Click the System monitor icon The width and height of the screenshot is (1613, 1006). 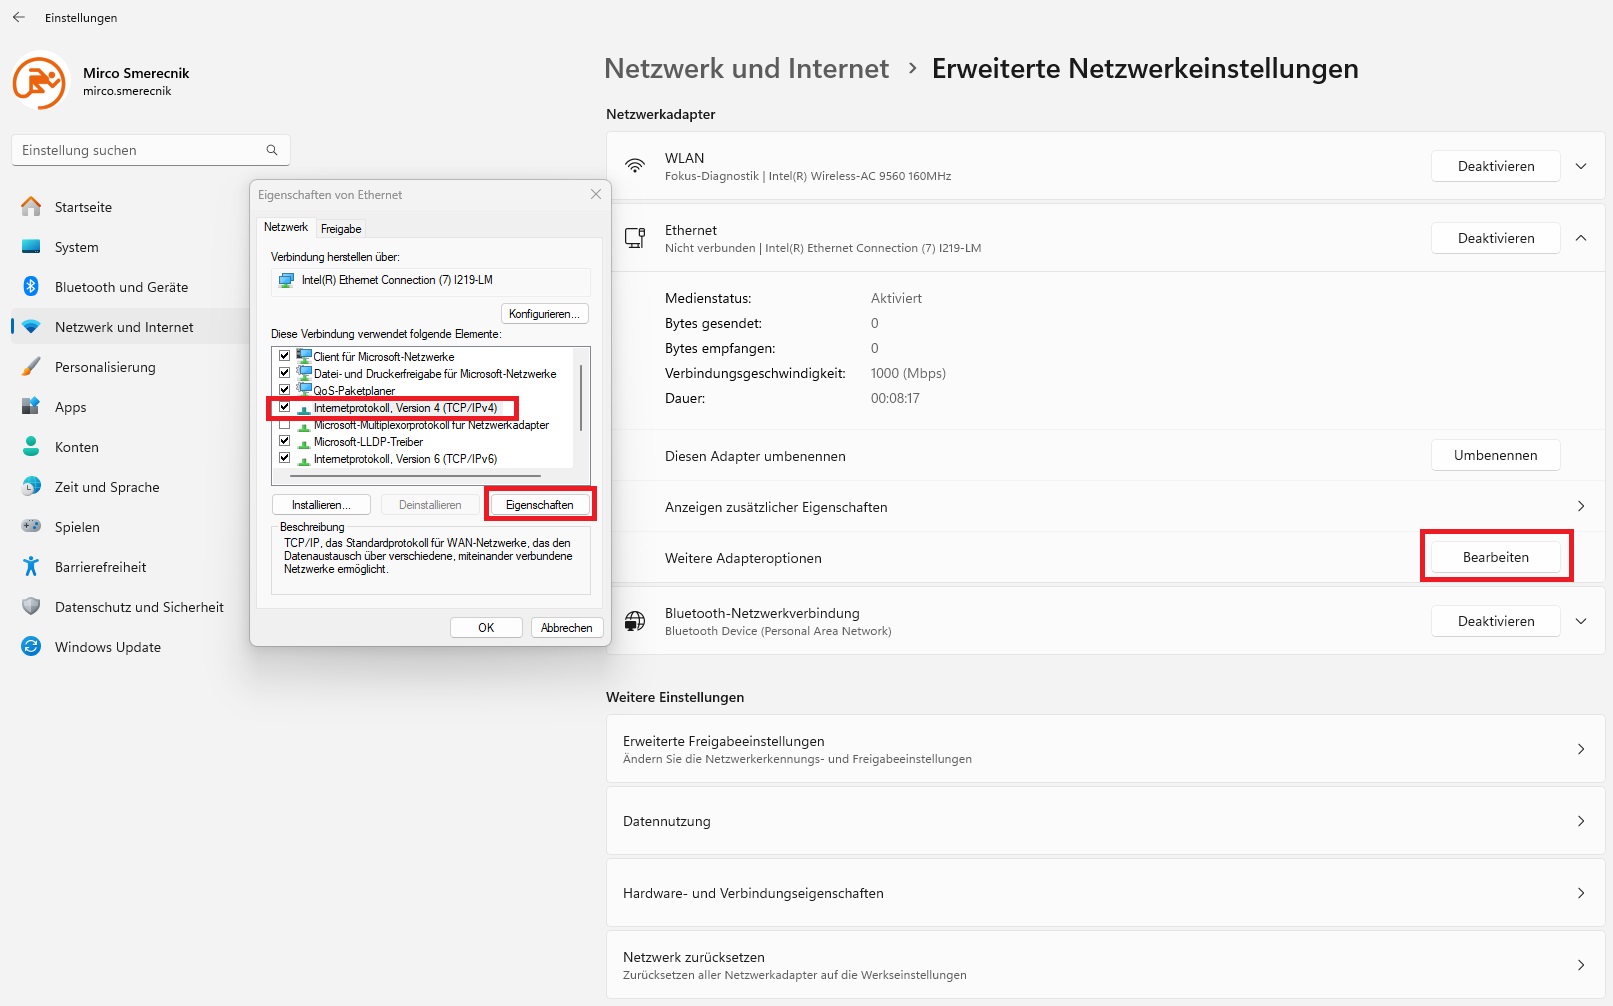pos(31,247)
